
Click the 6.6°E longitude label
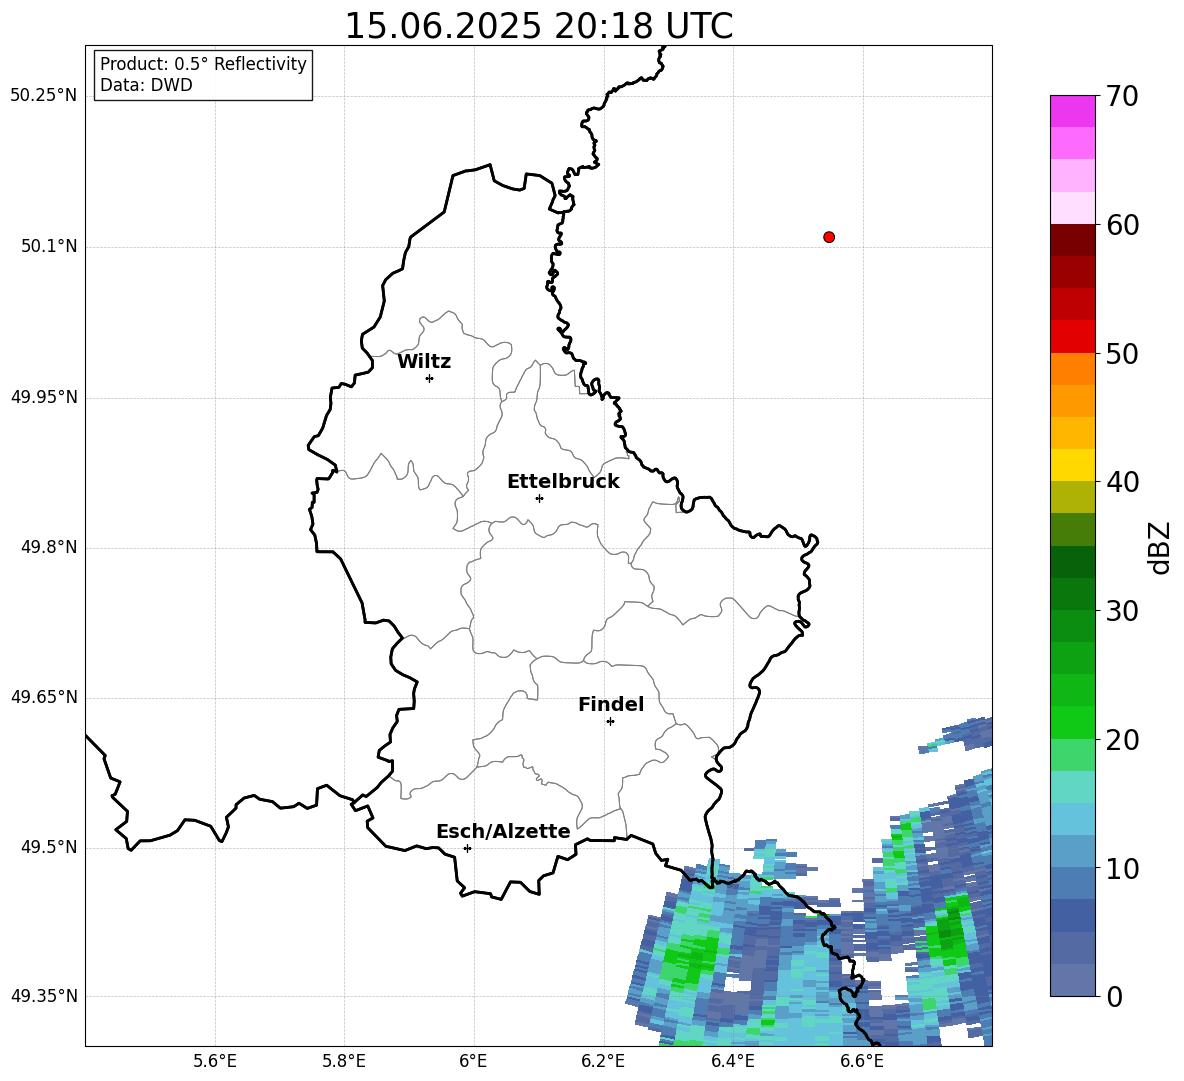[862, 1061]
